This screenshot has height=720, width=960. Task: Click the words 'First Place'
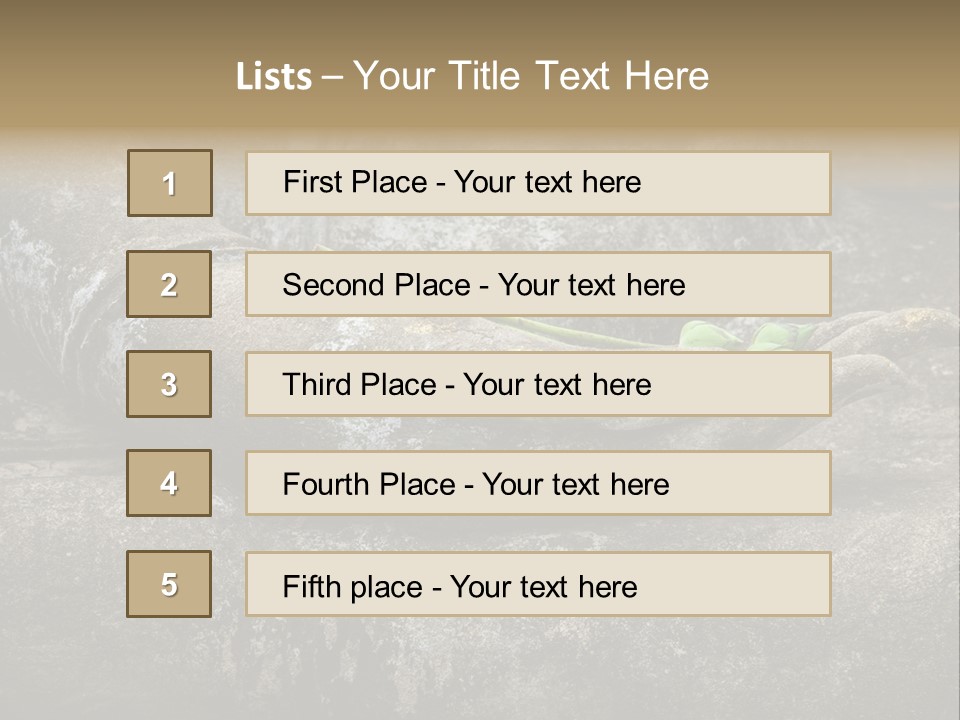[x=354, y=182]
